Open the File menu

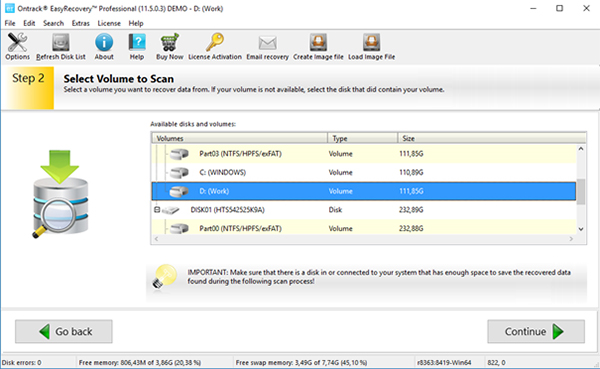(x=10, y=23)
